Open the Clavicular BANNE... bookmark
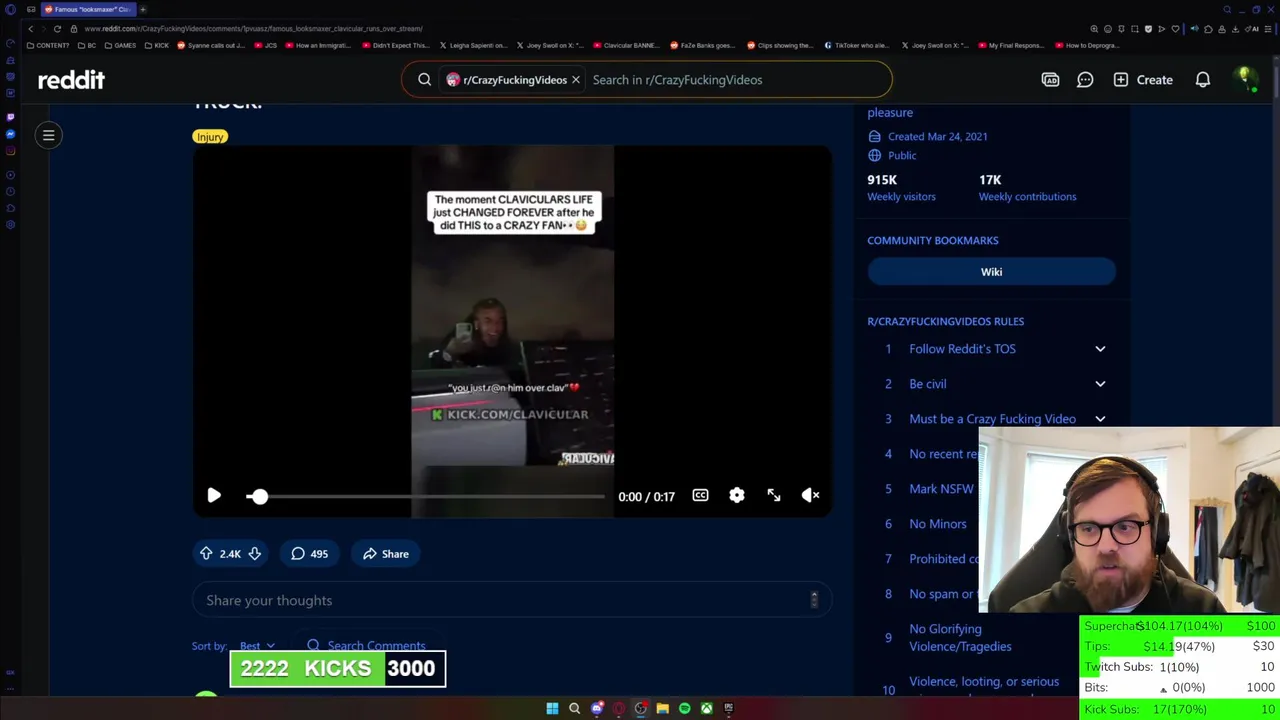Viewport: 1280px width, 720px height. (626, 45)
